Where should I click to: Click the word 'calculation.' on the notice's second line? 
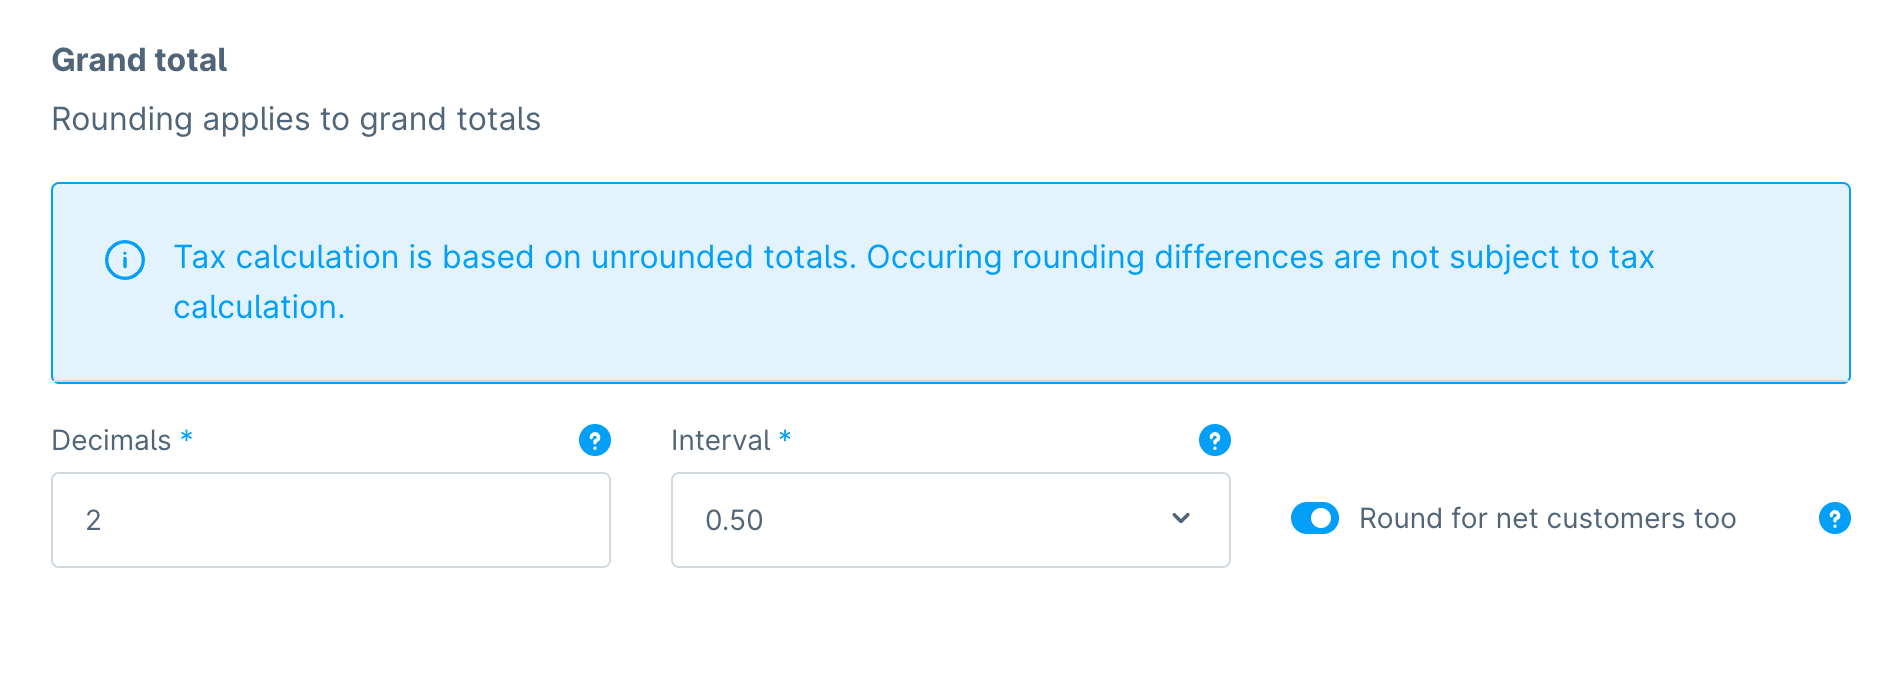coord(259,307)
